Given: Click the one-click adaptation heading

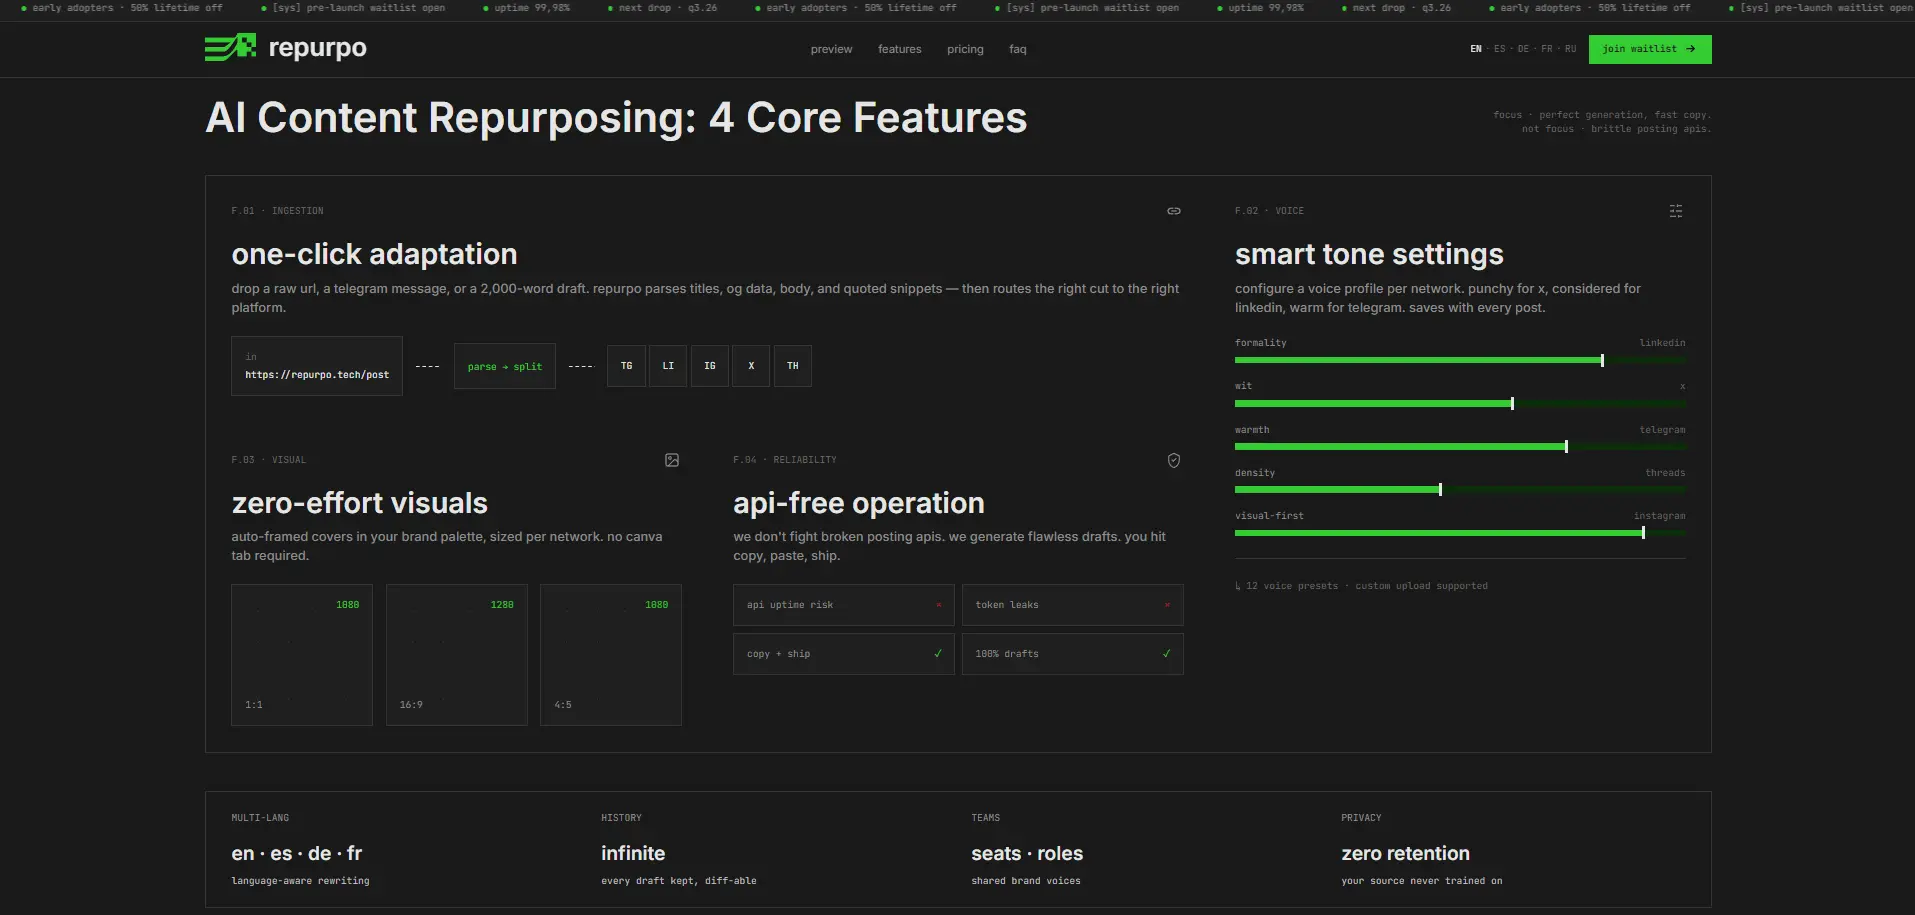Looking at the screenshot, I should (374, 254).
